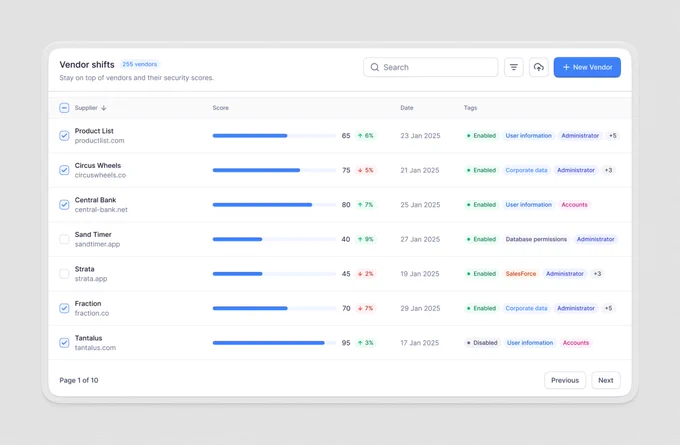Image resolution: width=680 pixels, height=445 pixels.
Task: Expand +3 tags on Strata row
Action: point(597,274)
